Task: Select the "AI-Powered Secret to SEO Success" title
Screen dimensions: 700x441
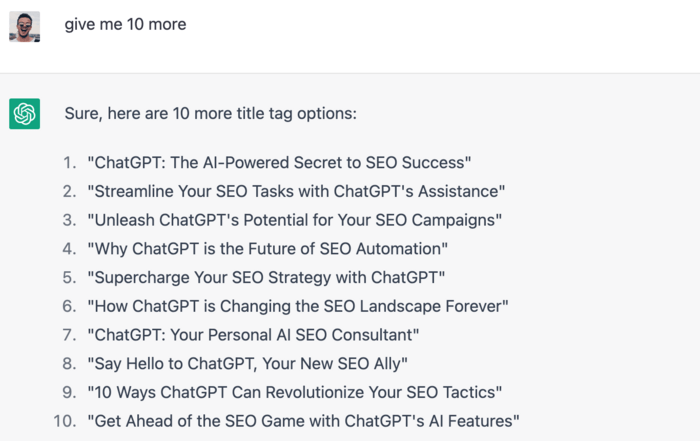Action: coord(279,162)
